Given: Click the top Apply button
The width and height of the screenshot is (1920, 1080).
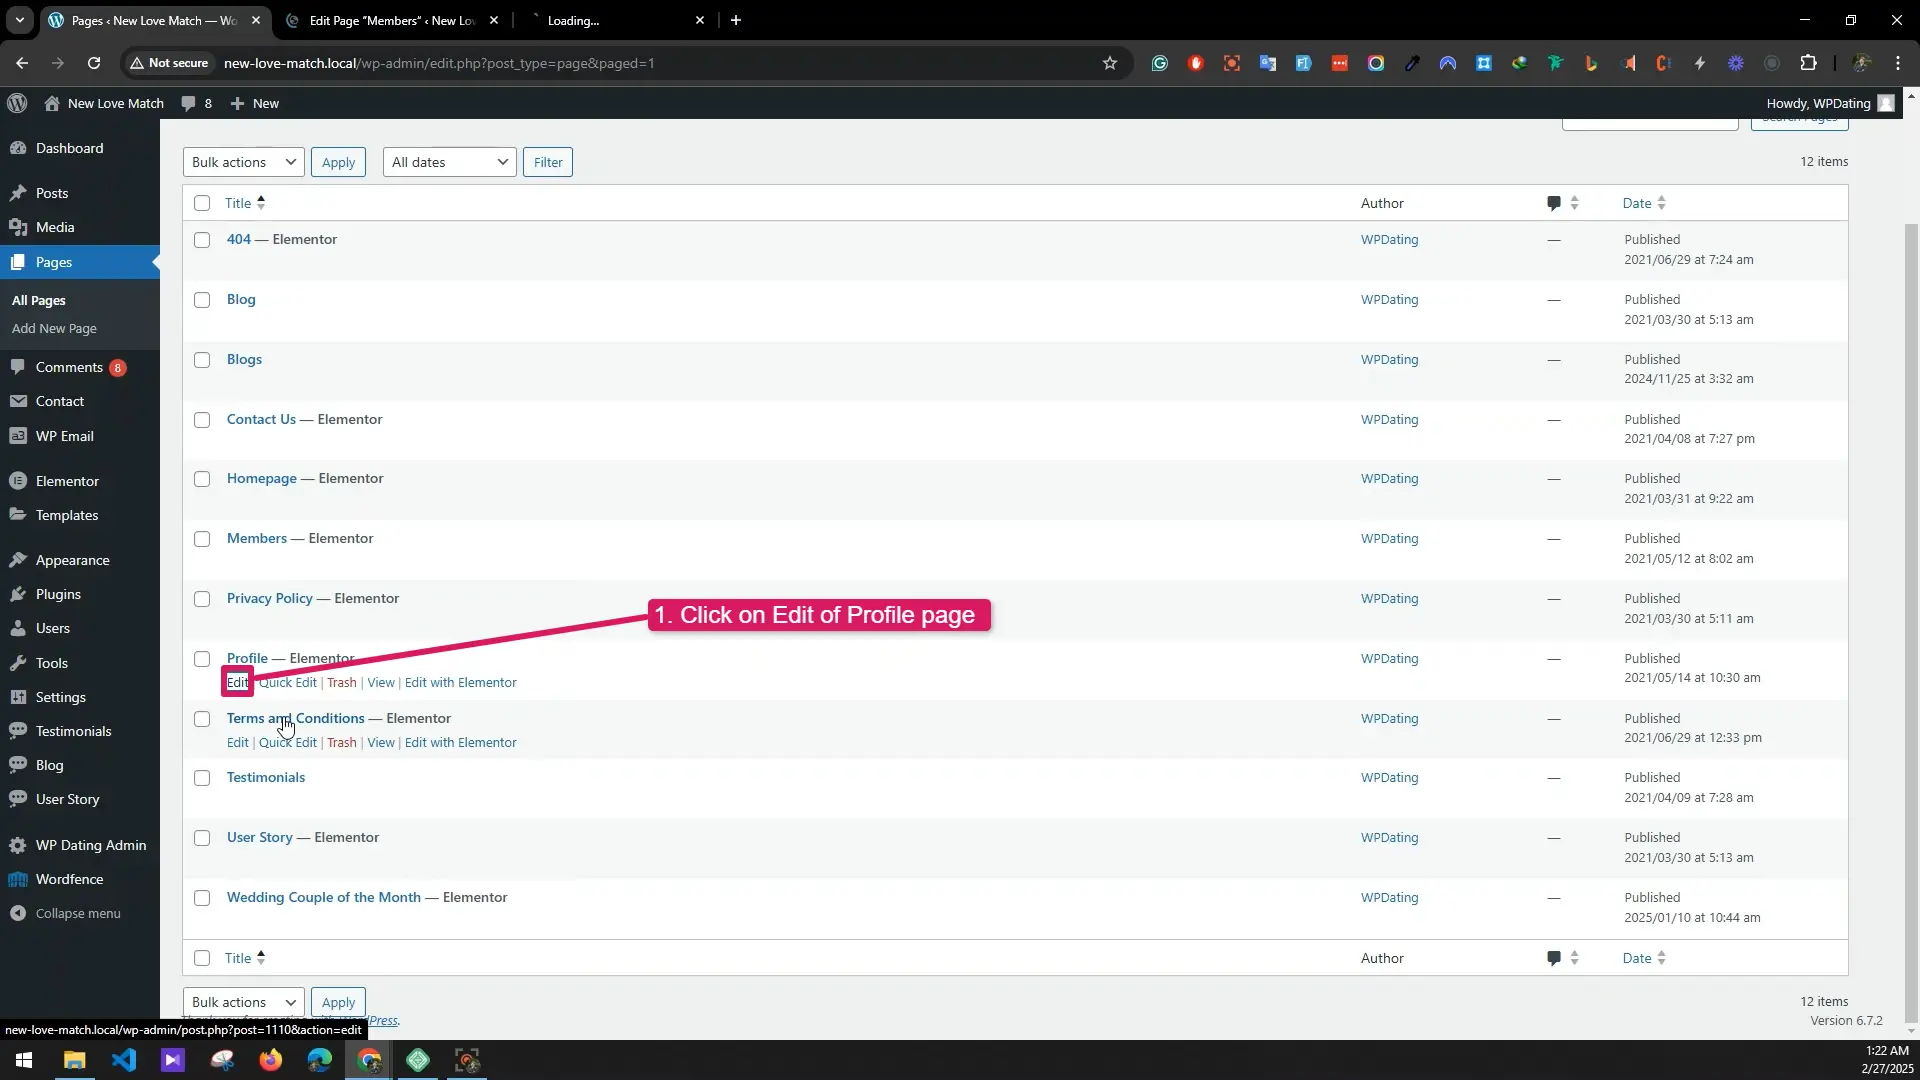Looking at the screenshot, I should click(x=338, y=162).
